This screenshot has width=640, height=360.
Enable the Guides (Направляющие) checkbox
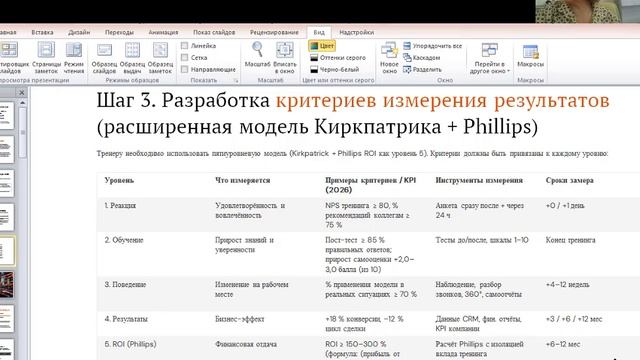184,69
